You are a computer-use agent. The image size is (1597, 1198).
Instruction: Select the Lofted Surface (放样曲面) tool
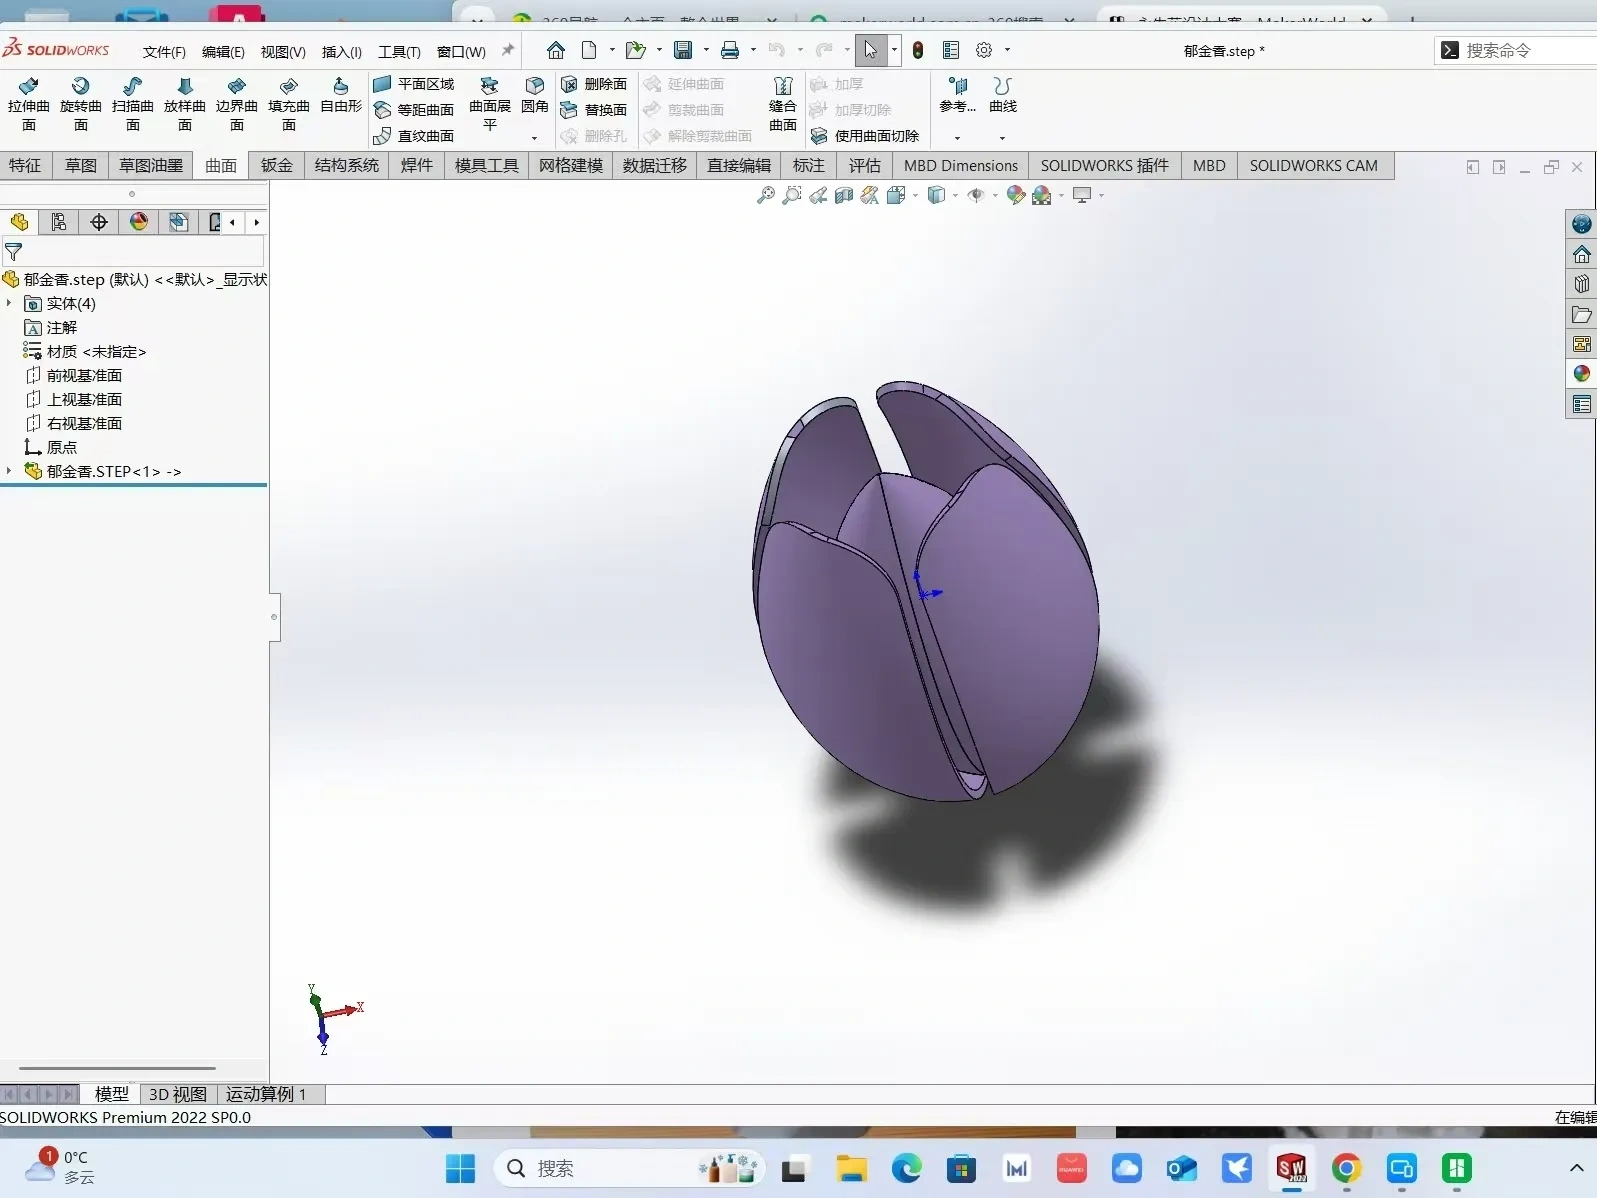pos(184,104)
